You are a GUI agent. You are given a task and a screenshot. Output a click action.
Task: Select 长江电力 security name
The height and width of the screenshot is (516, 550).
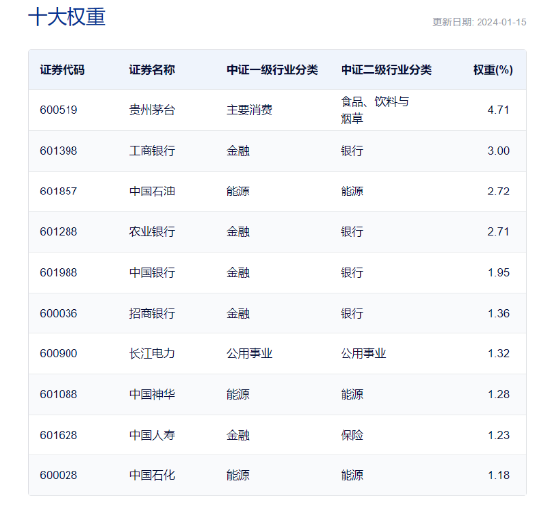[152, 353]
